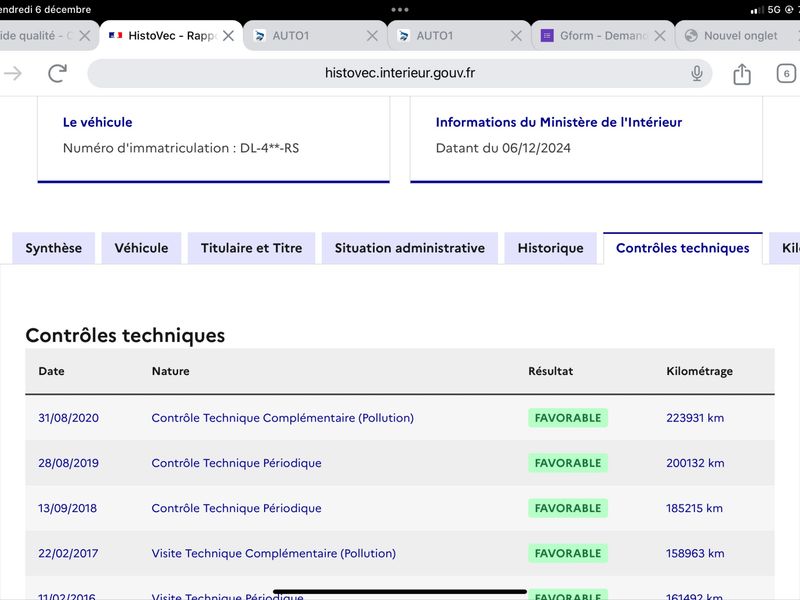The width and height of the screenshot is (800, 600).
Task: Click the date 31/08/2020
Action: tap(68, 418)
